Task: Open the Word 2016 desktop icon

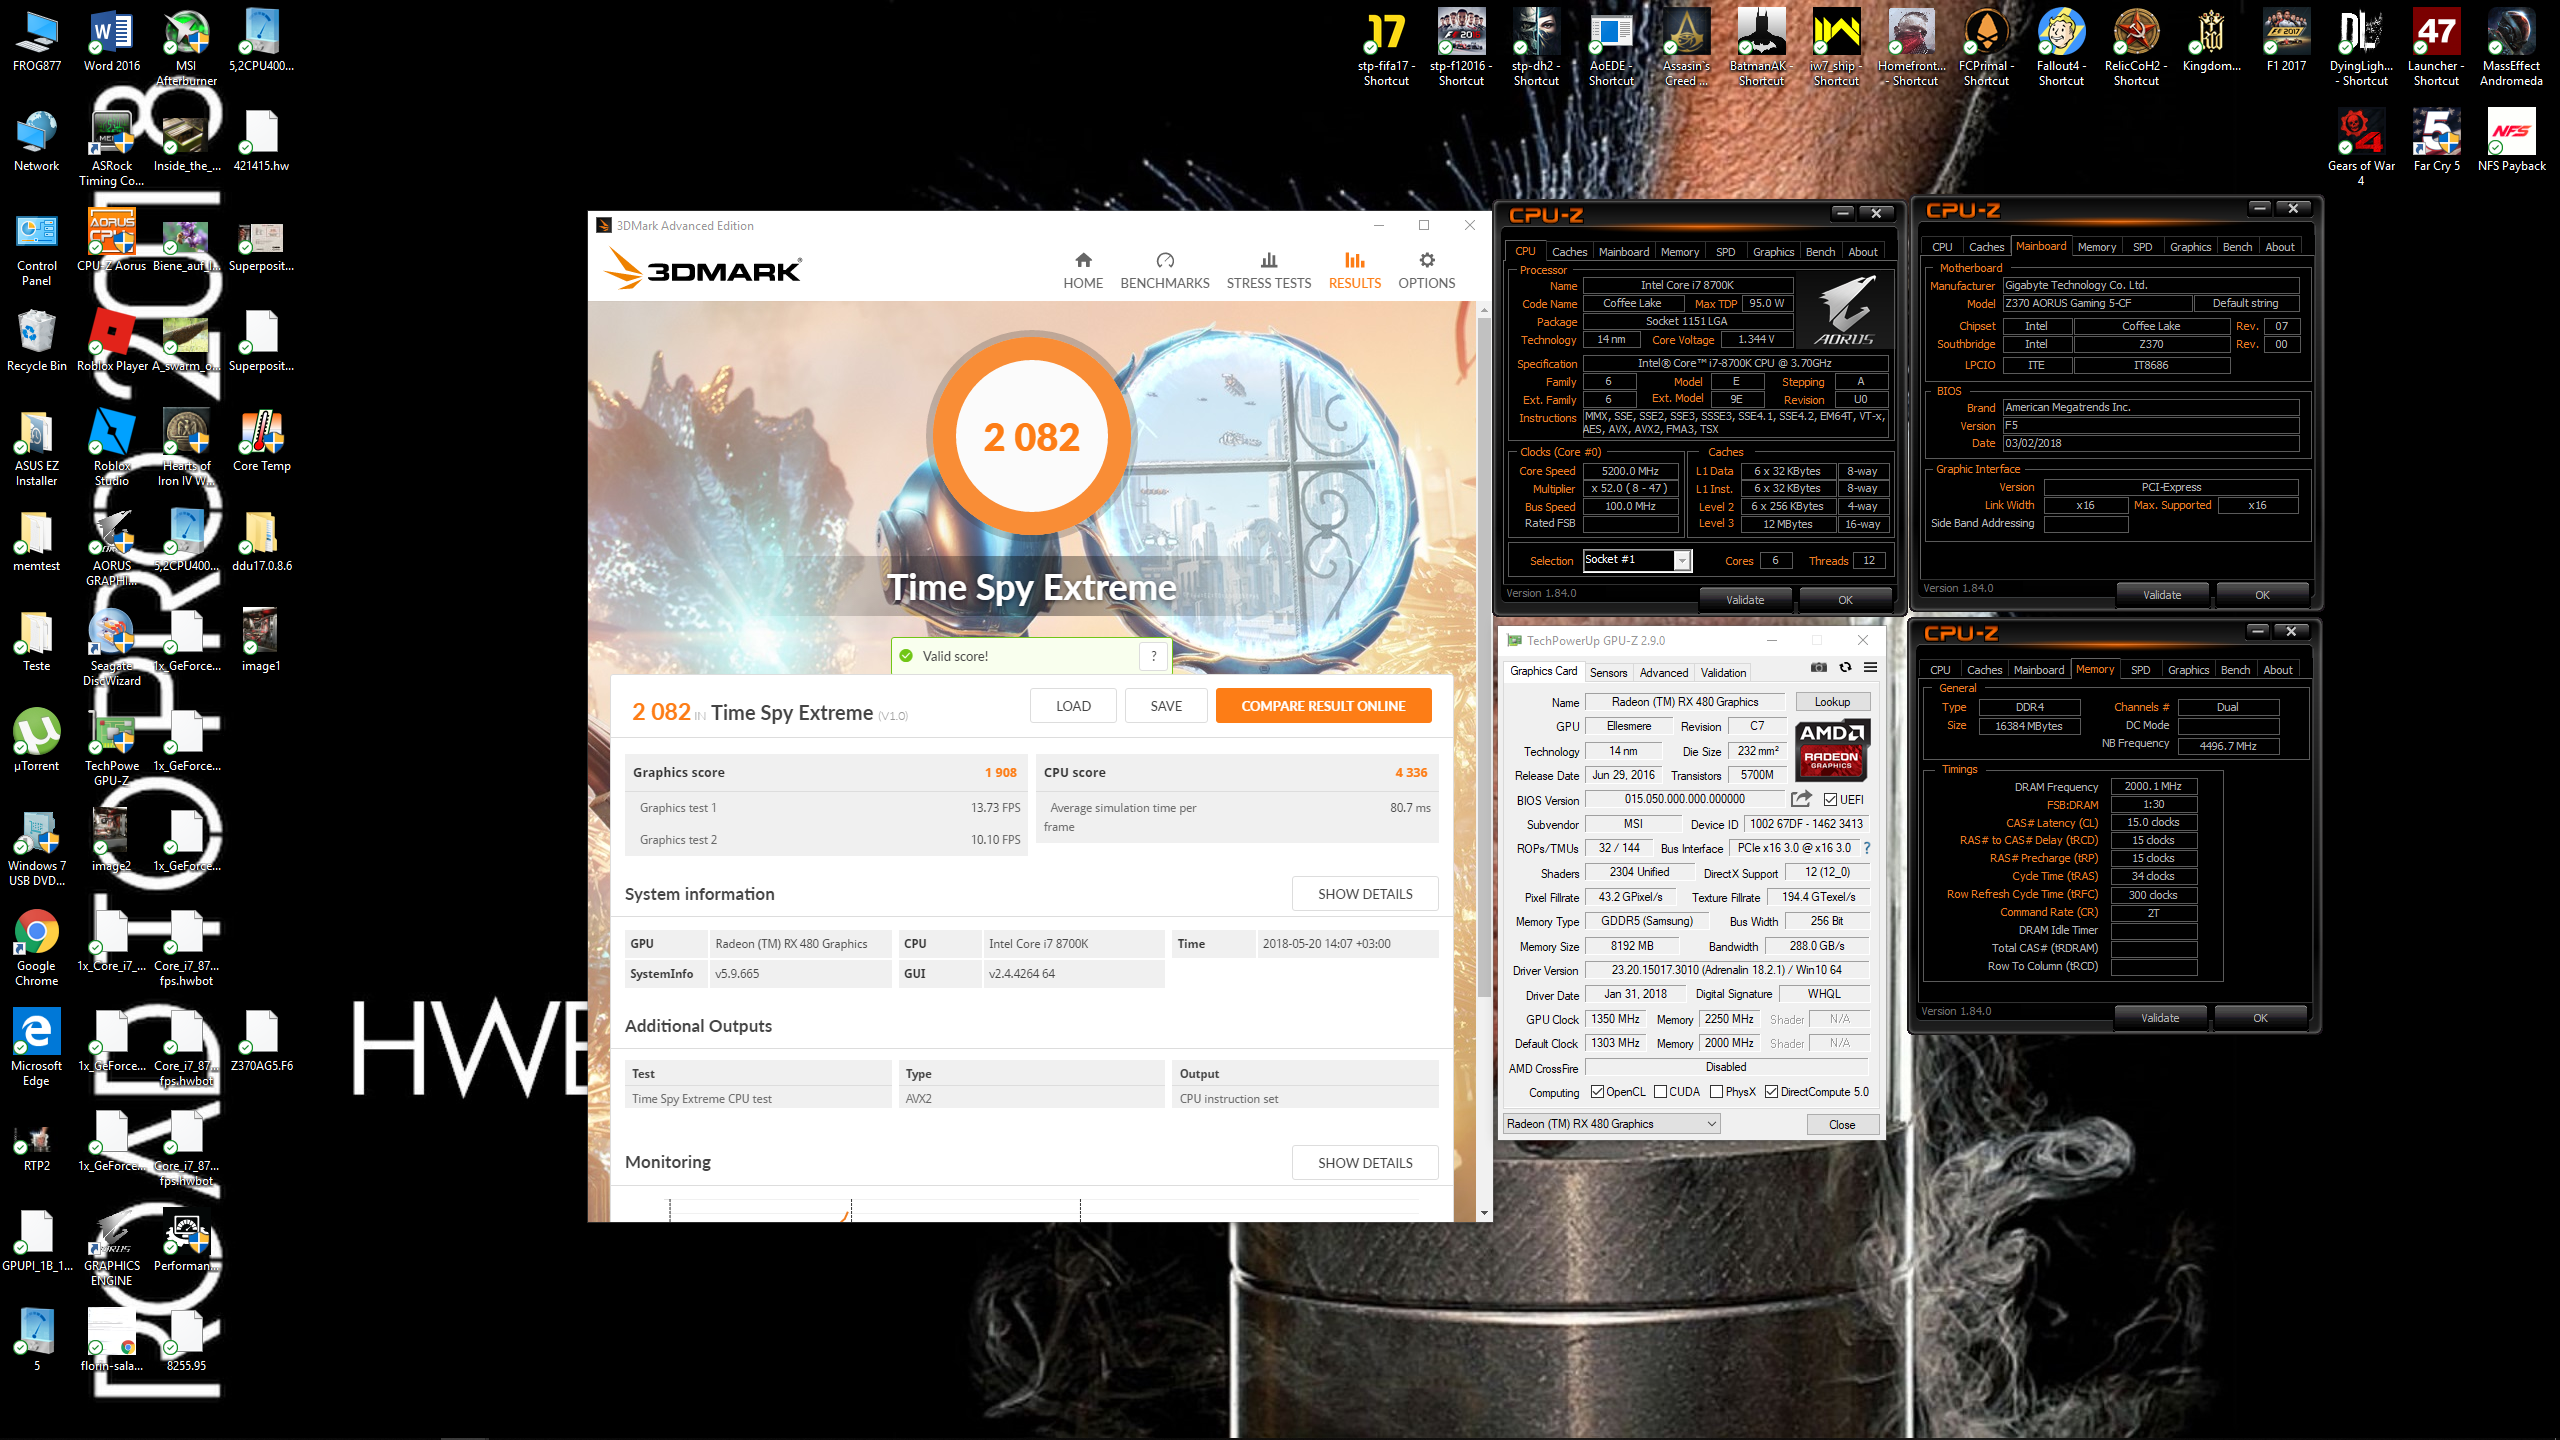Action: tap(112, 42)
